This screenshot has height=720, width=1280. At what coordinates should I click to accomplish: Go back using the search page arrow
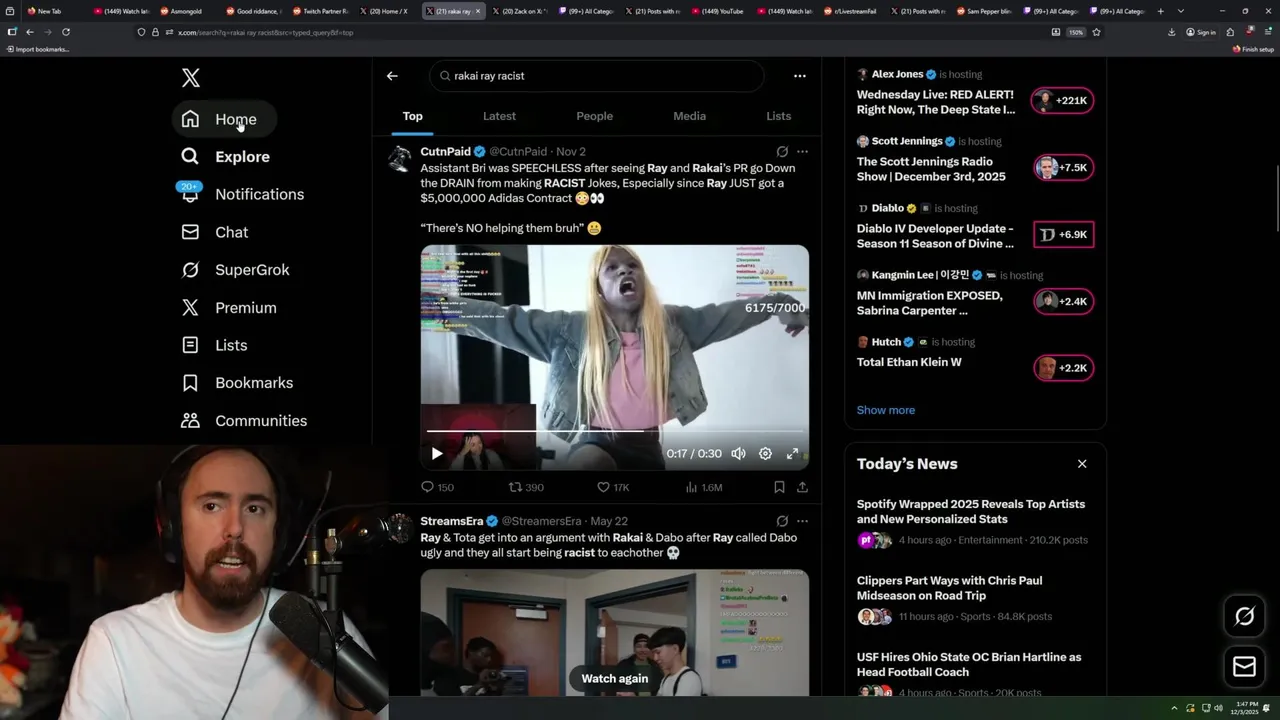coord(392,76)
